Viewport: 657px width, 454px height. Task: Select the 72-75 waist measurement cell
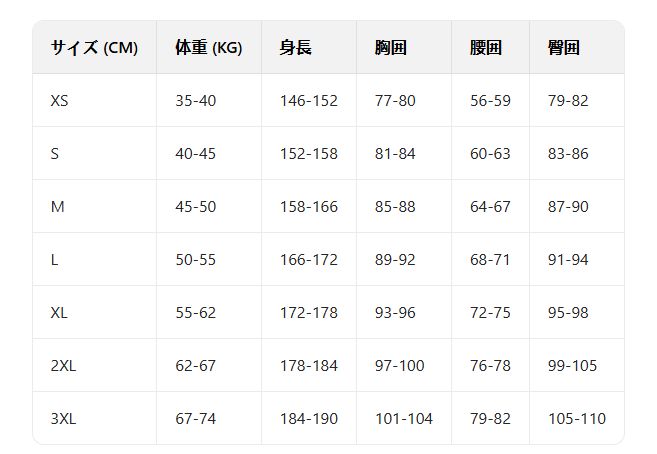490,312
